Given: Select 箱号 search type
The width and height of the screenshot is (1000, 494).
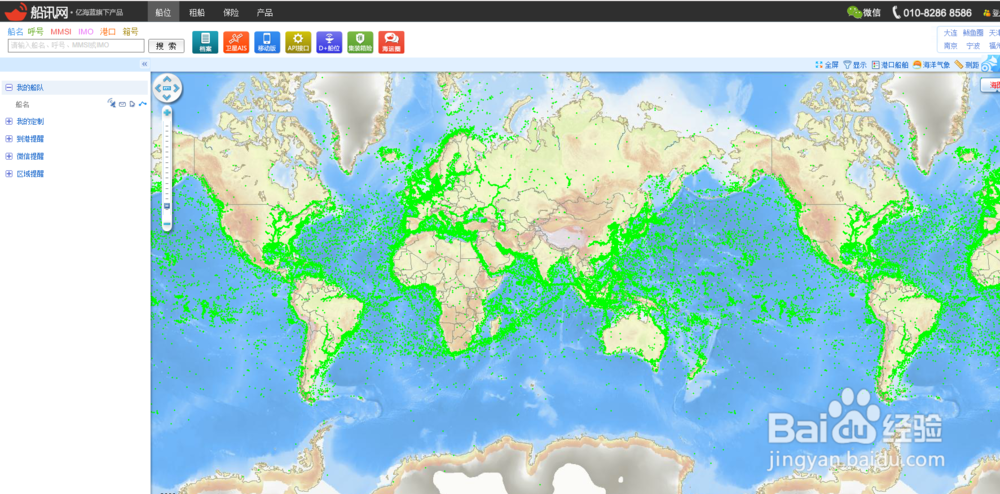Looking at the screenshot, I should pyautogui.click(x=130, y=31).
